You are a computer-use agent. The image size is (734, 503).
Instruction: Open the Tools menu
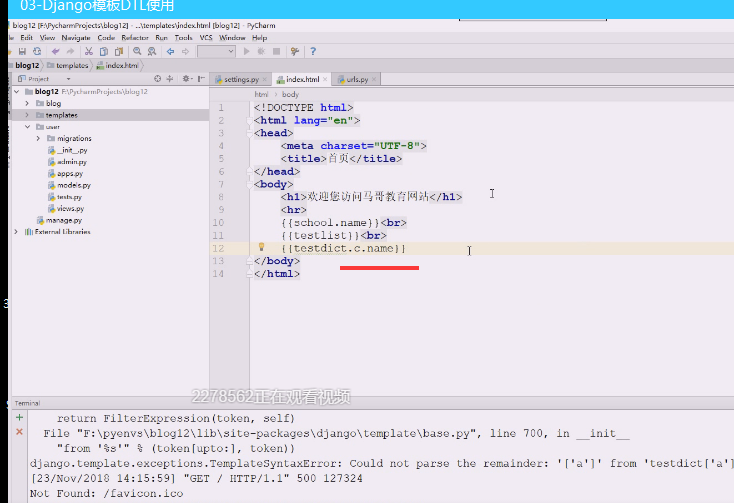pos(184,38)
